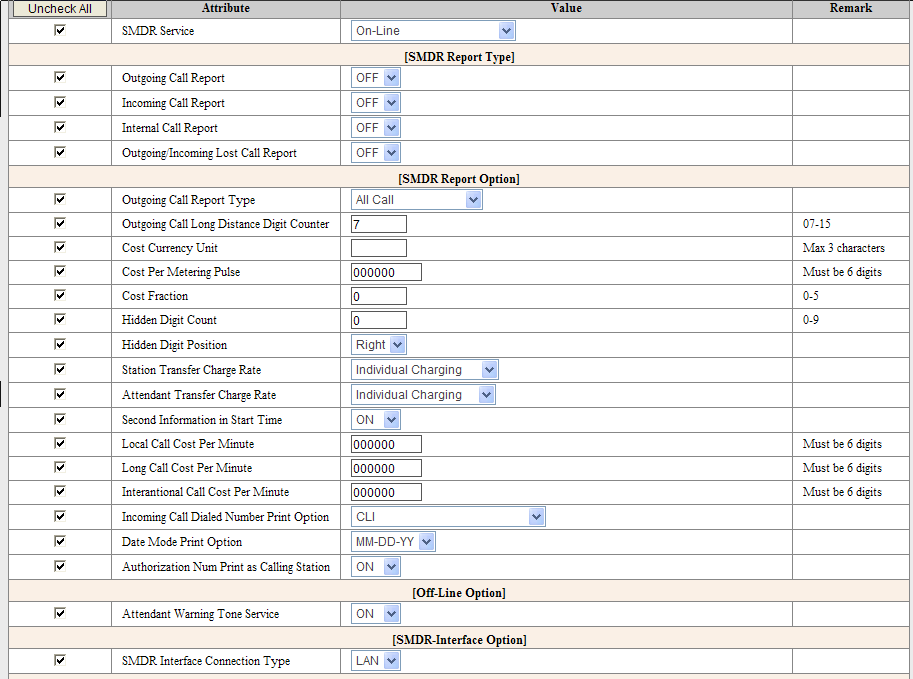Click the Local Call Cost Per Minute field
This screenshot has width=913, height=679.
tap(386, 444)
